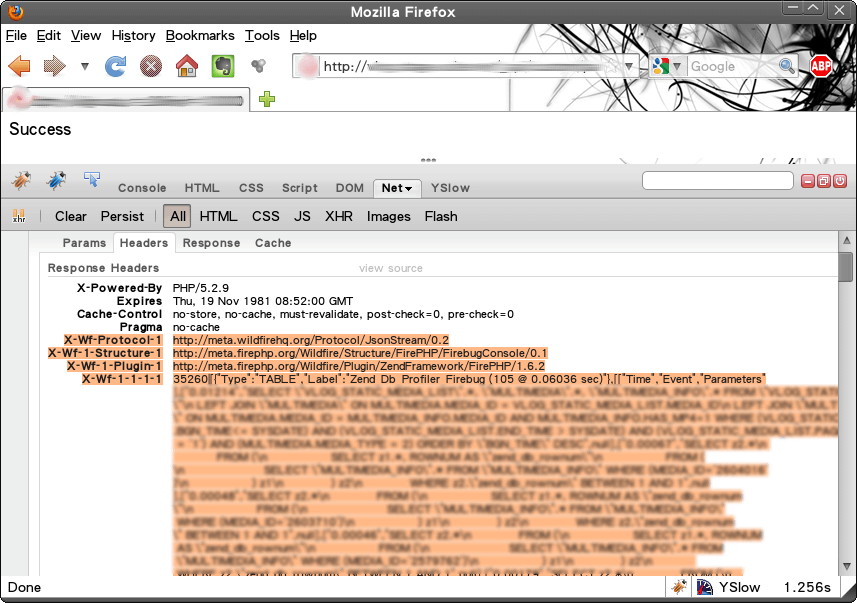
Task: Open the back/forward history dropdown arrow
Action: (x=85, y=67)
